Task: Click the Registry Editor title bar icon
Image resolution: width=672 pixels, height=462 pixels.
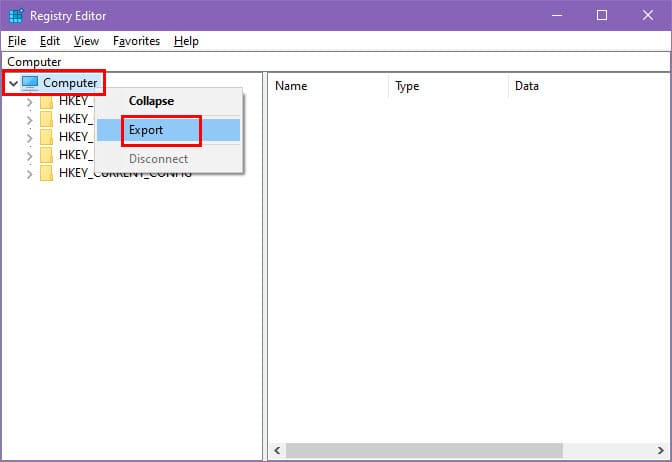Action: 16,16
